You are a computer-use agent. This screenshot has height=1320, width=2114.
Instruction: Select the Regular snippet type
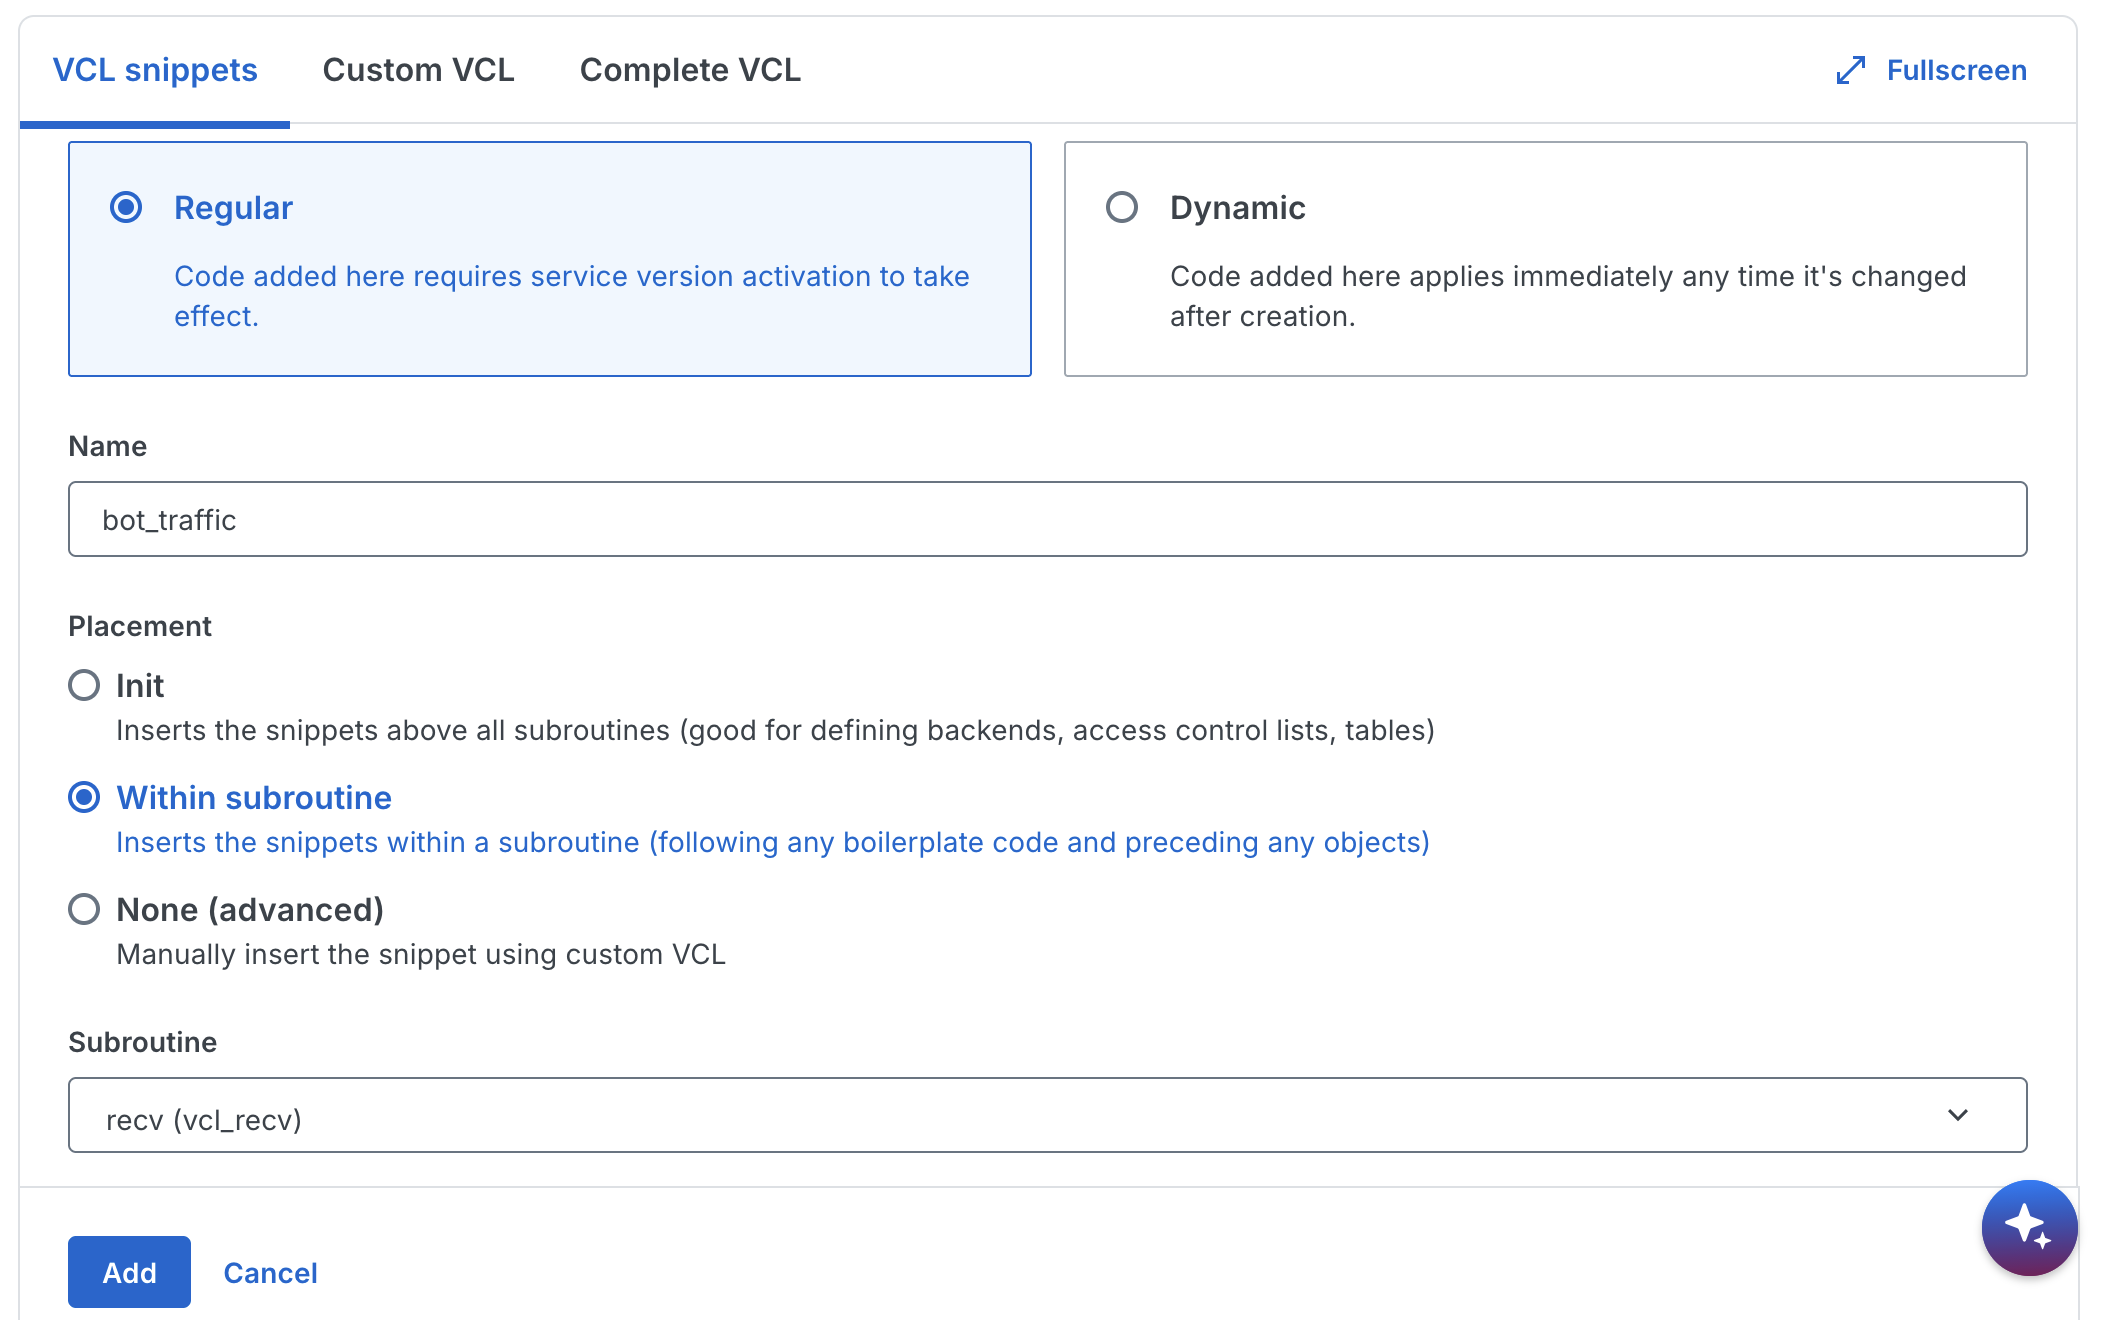(x=127, y=207)
